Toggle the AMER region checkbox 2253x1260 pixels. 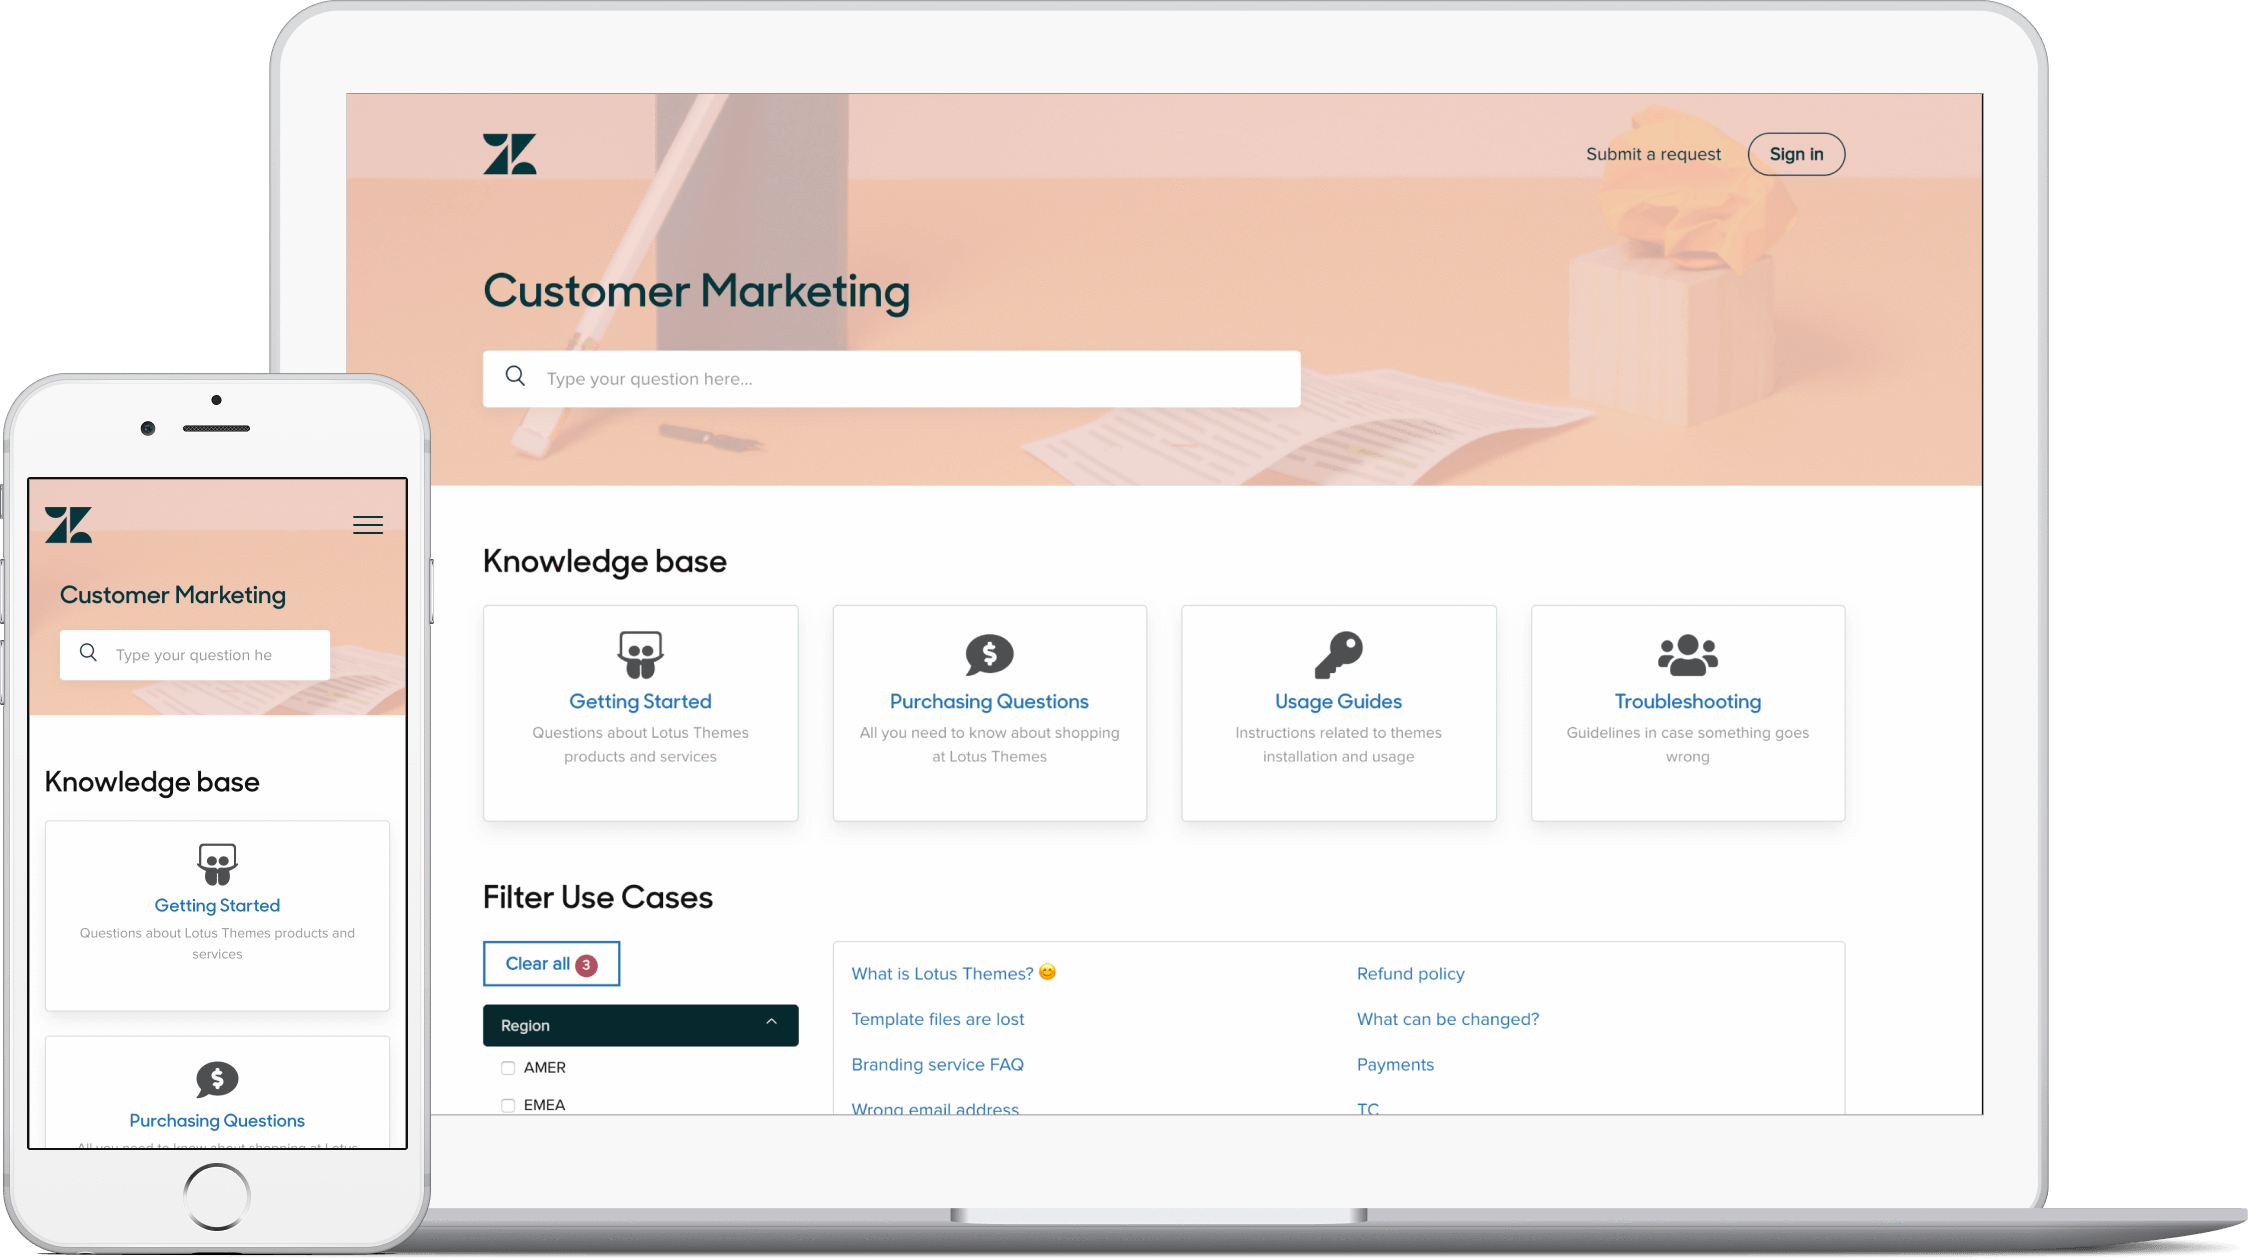[508, 1068]
